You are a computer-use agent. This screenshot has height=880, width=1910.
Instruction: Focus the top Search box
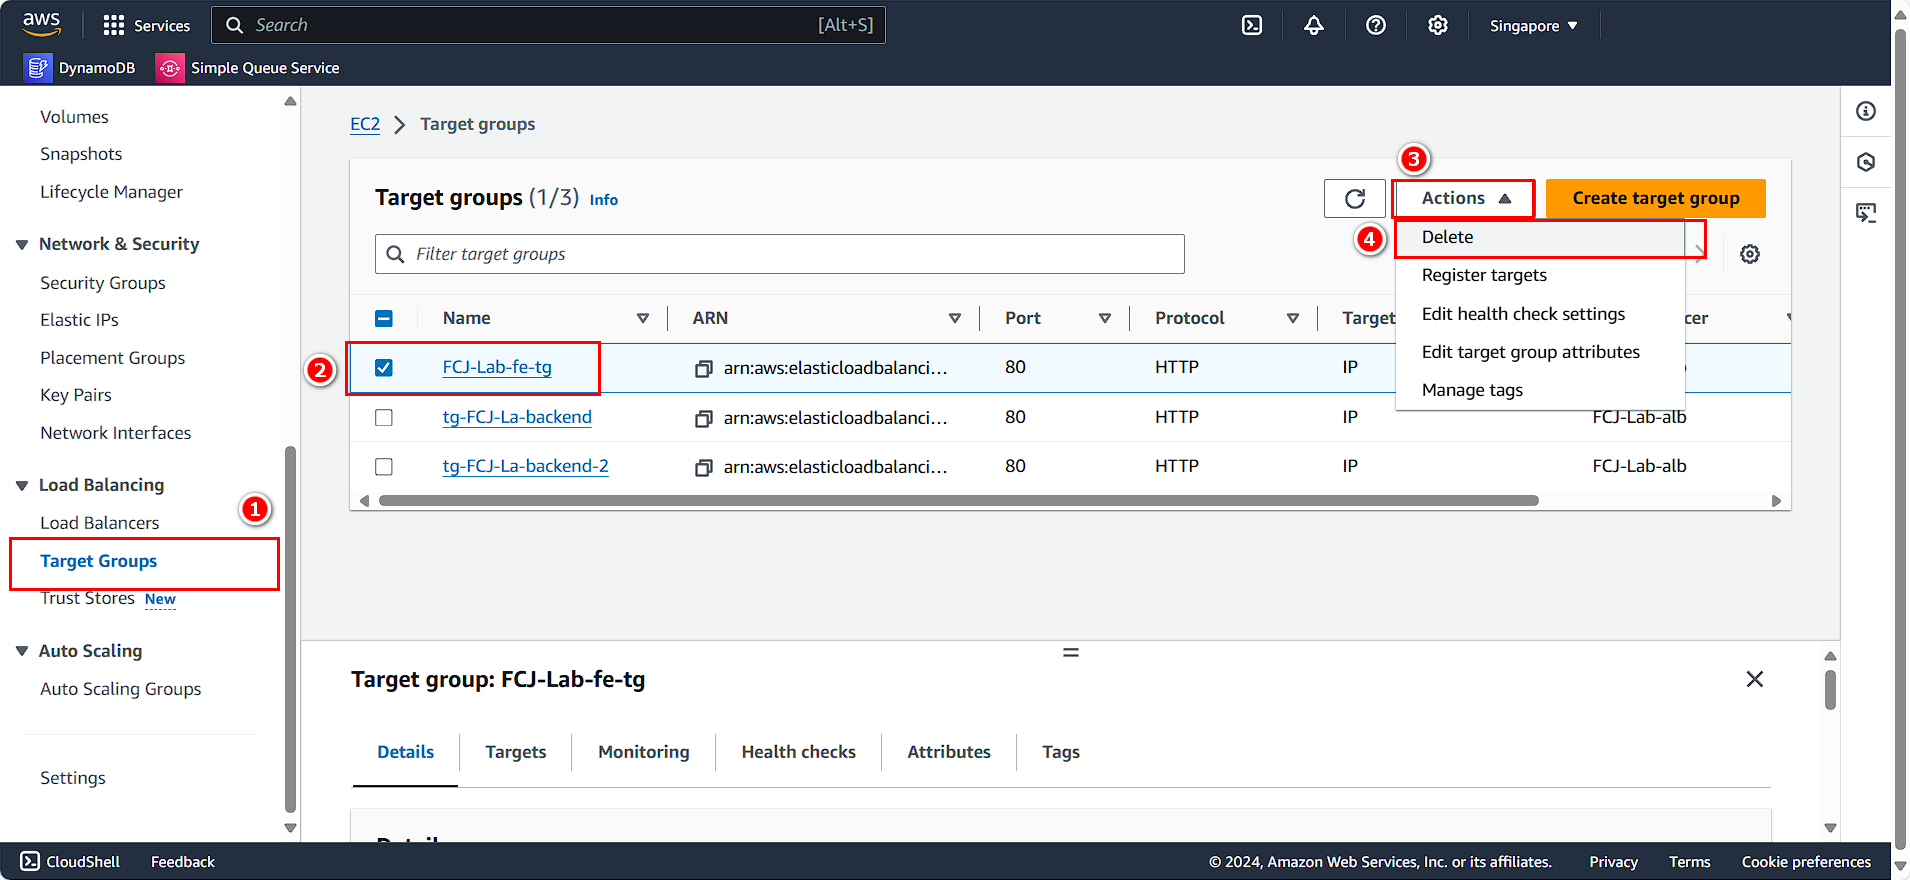[x=548, y=25]
